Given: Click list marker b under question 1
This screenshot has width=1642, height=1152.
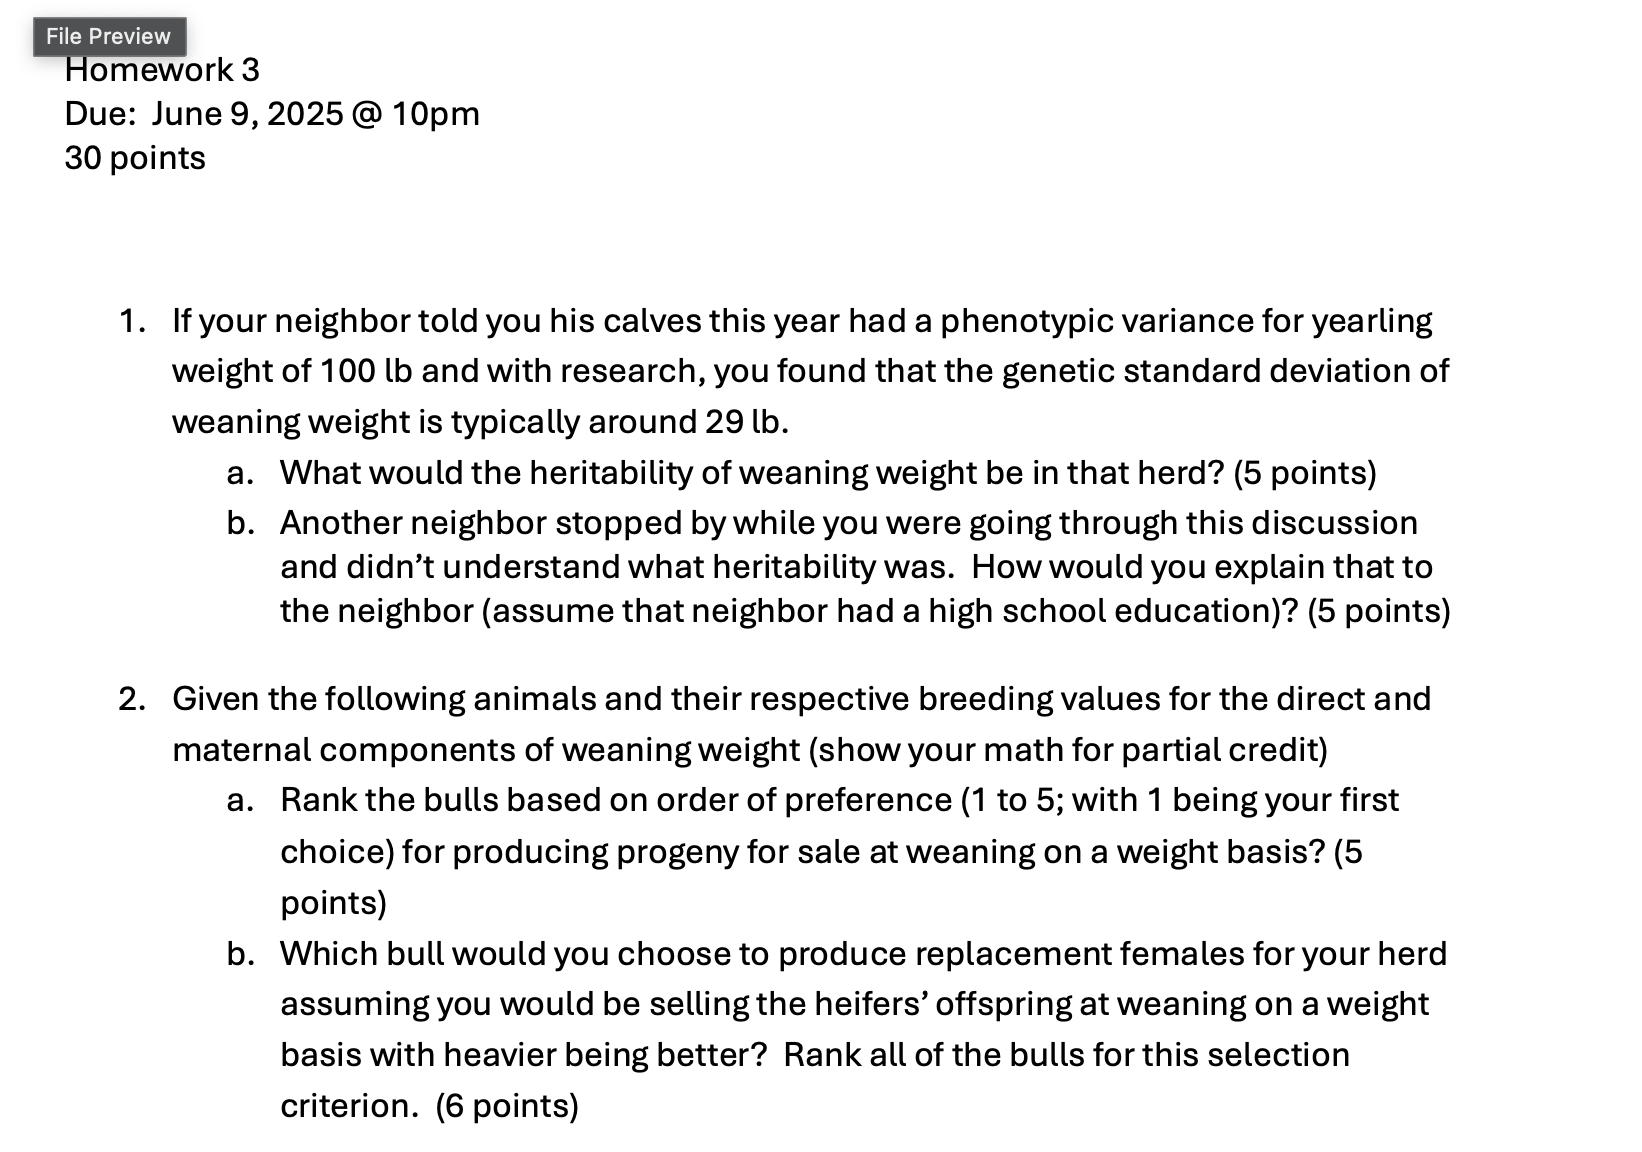Looking at the screenshot, I should [x=240, y=523].
